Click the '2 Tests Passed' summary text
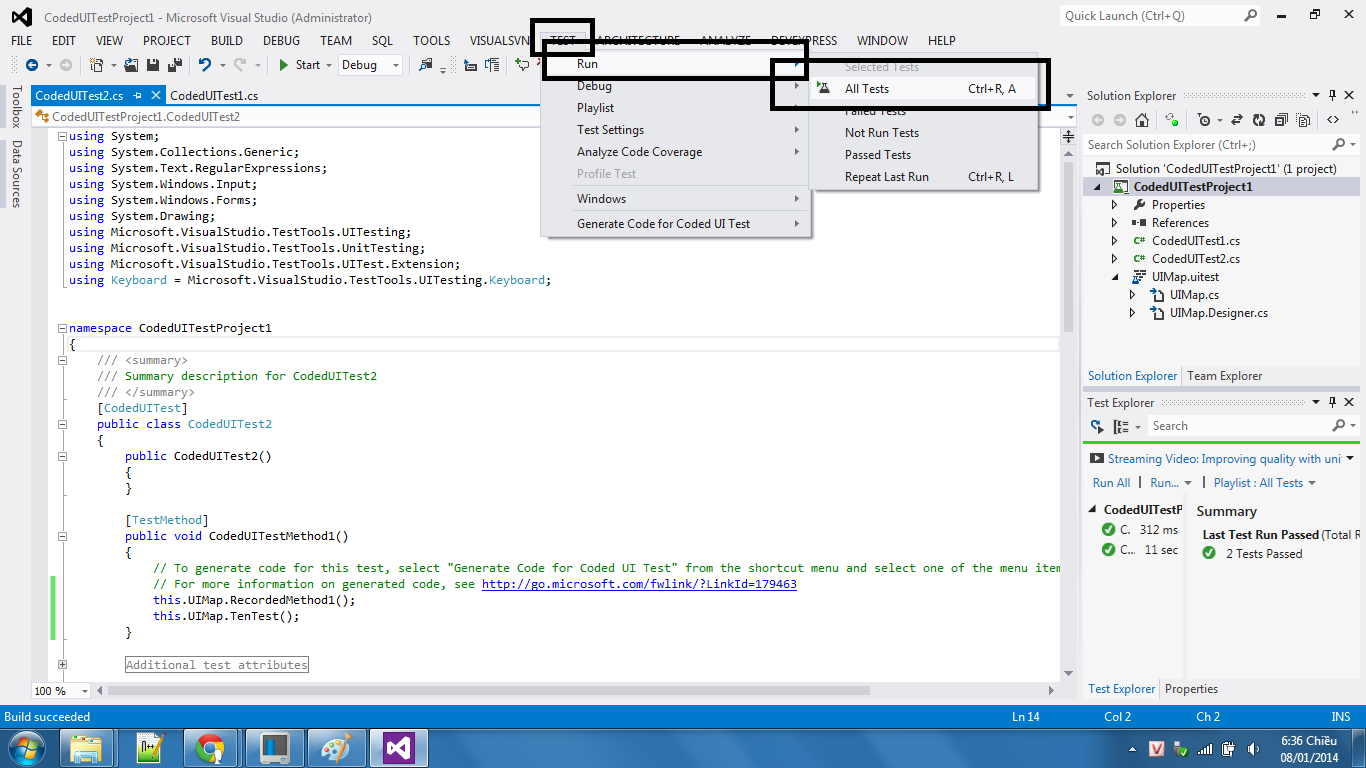The height and width of the screenshot is (768, 1366). (x=1264, y=554)
